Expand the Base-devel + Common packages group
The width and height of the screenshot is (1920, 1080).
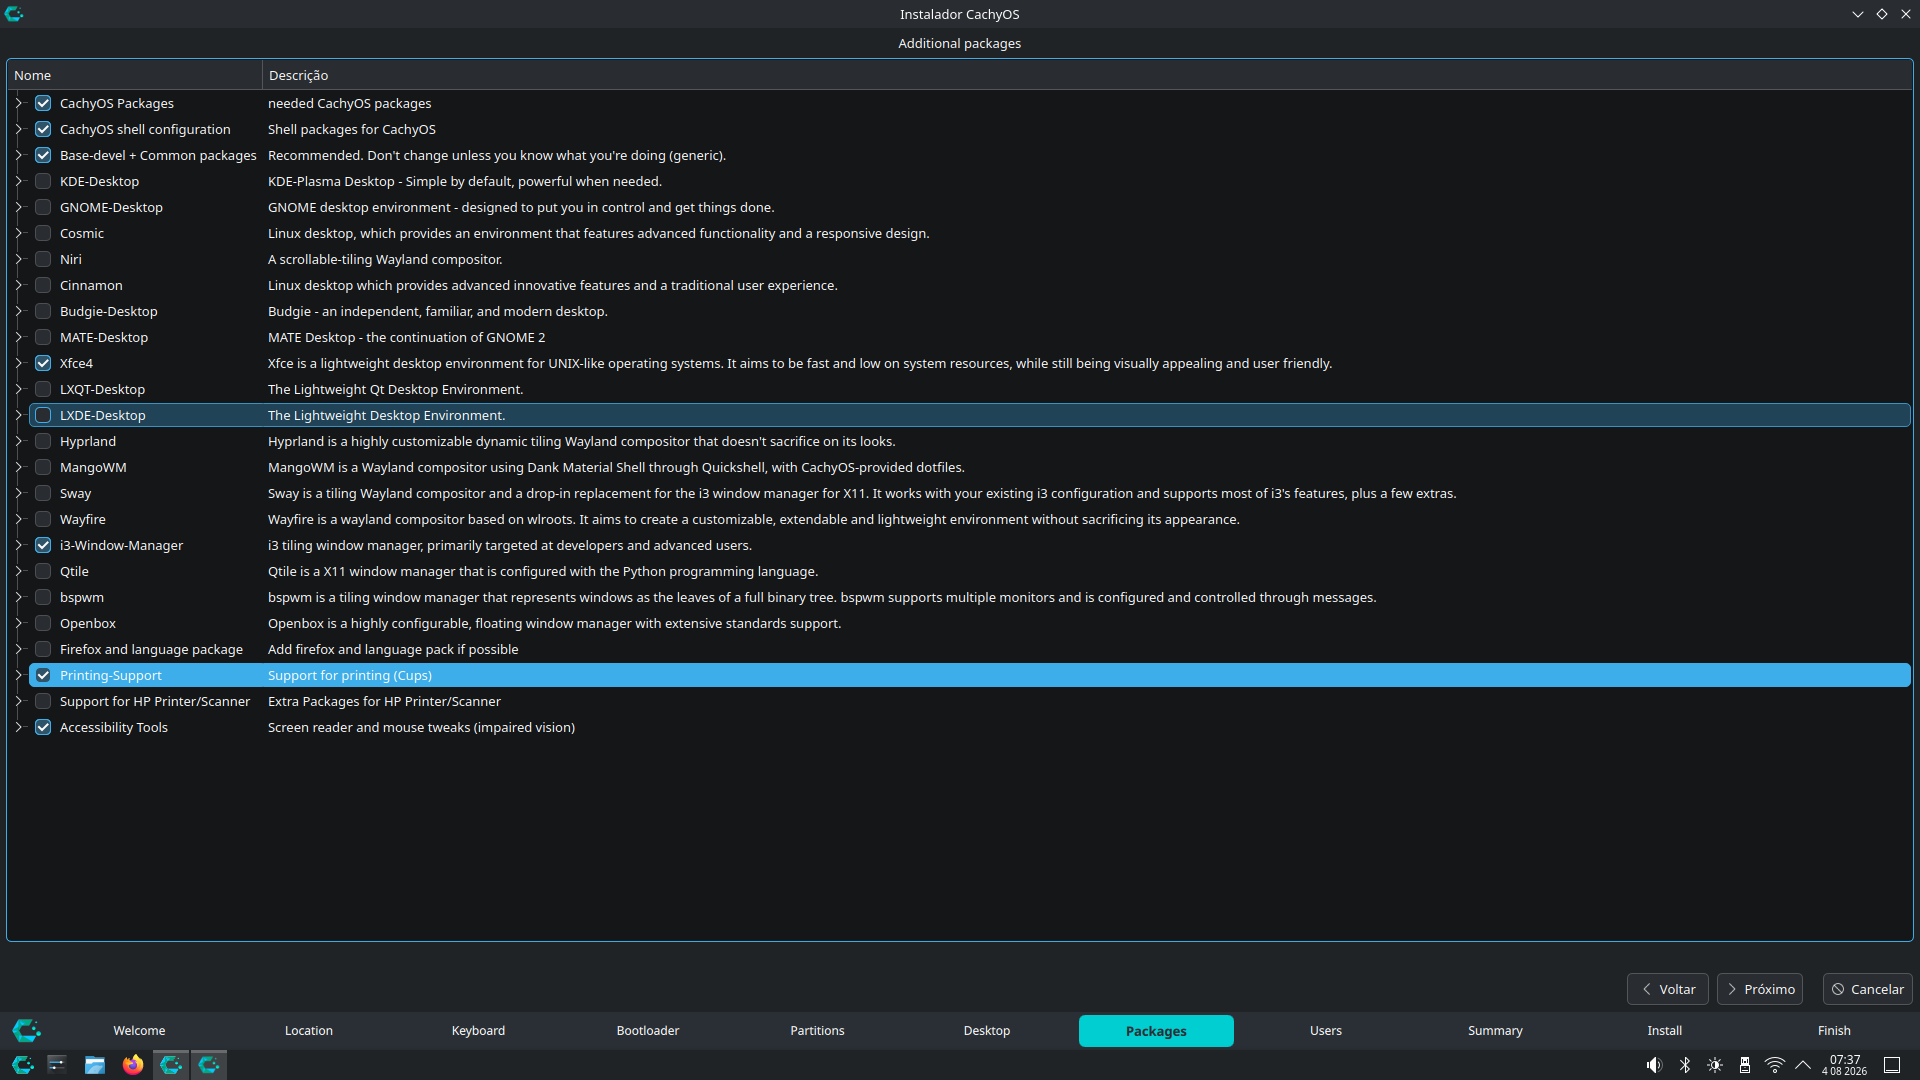pyautogui.click(x=19, y=155)
